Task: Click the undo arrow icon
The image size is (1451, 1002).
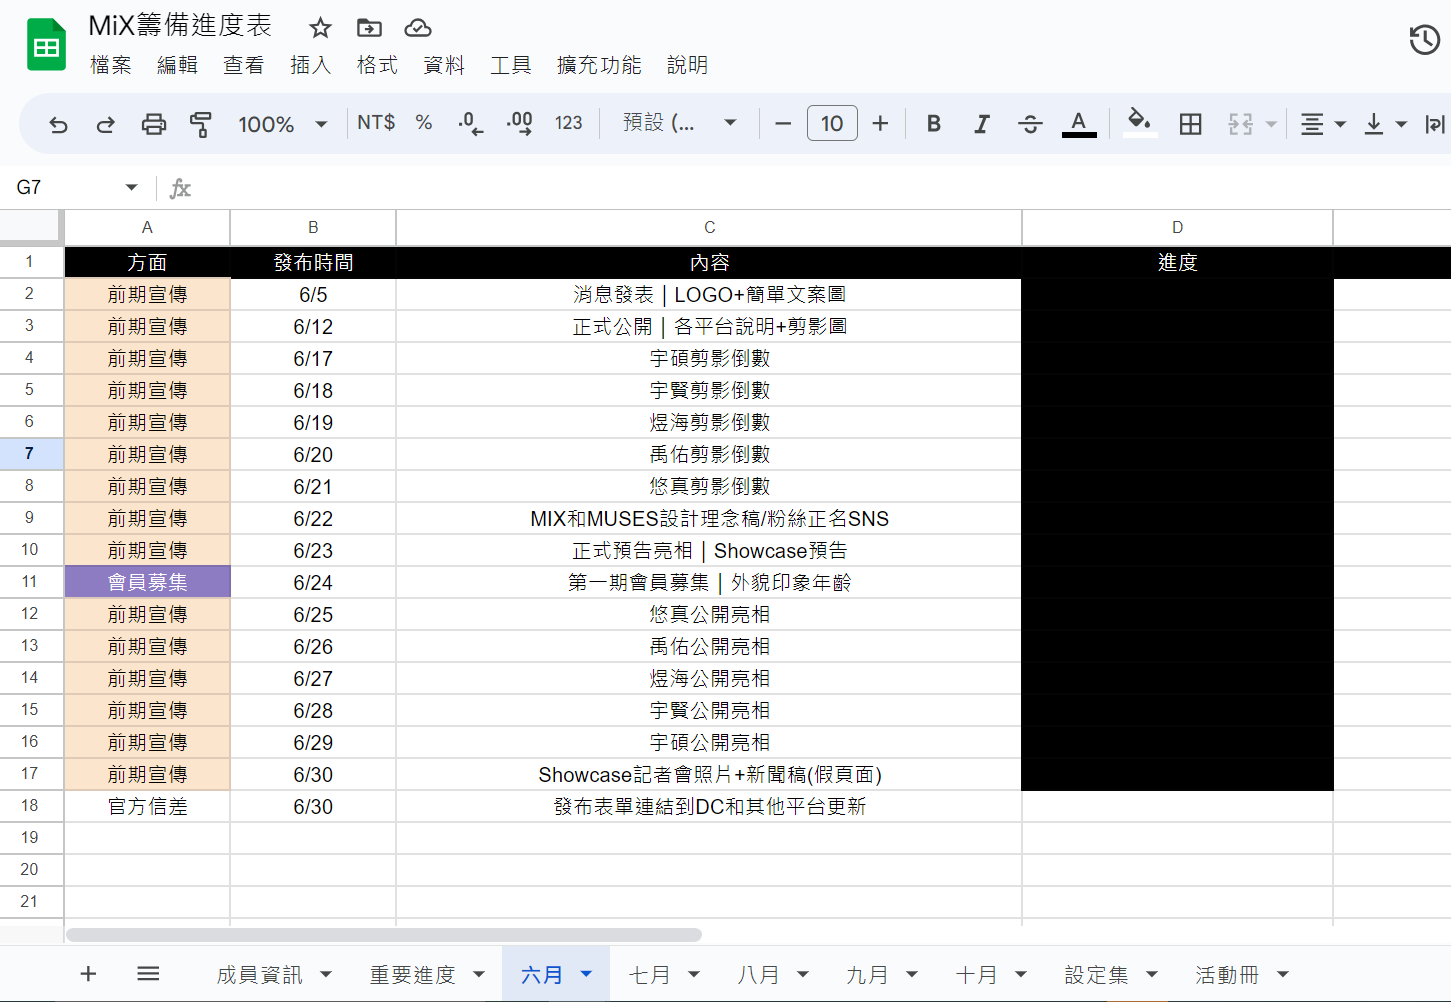Action: click(x=58, y=124)
